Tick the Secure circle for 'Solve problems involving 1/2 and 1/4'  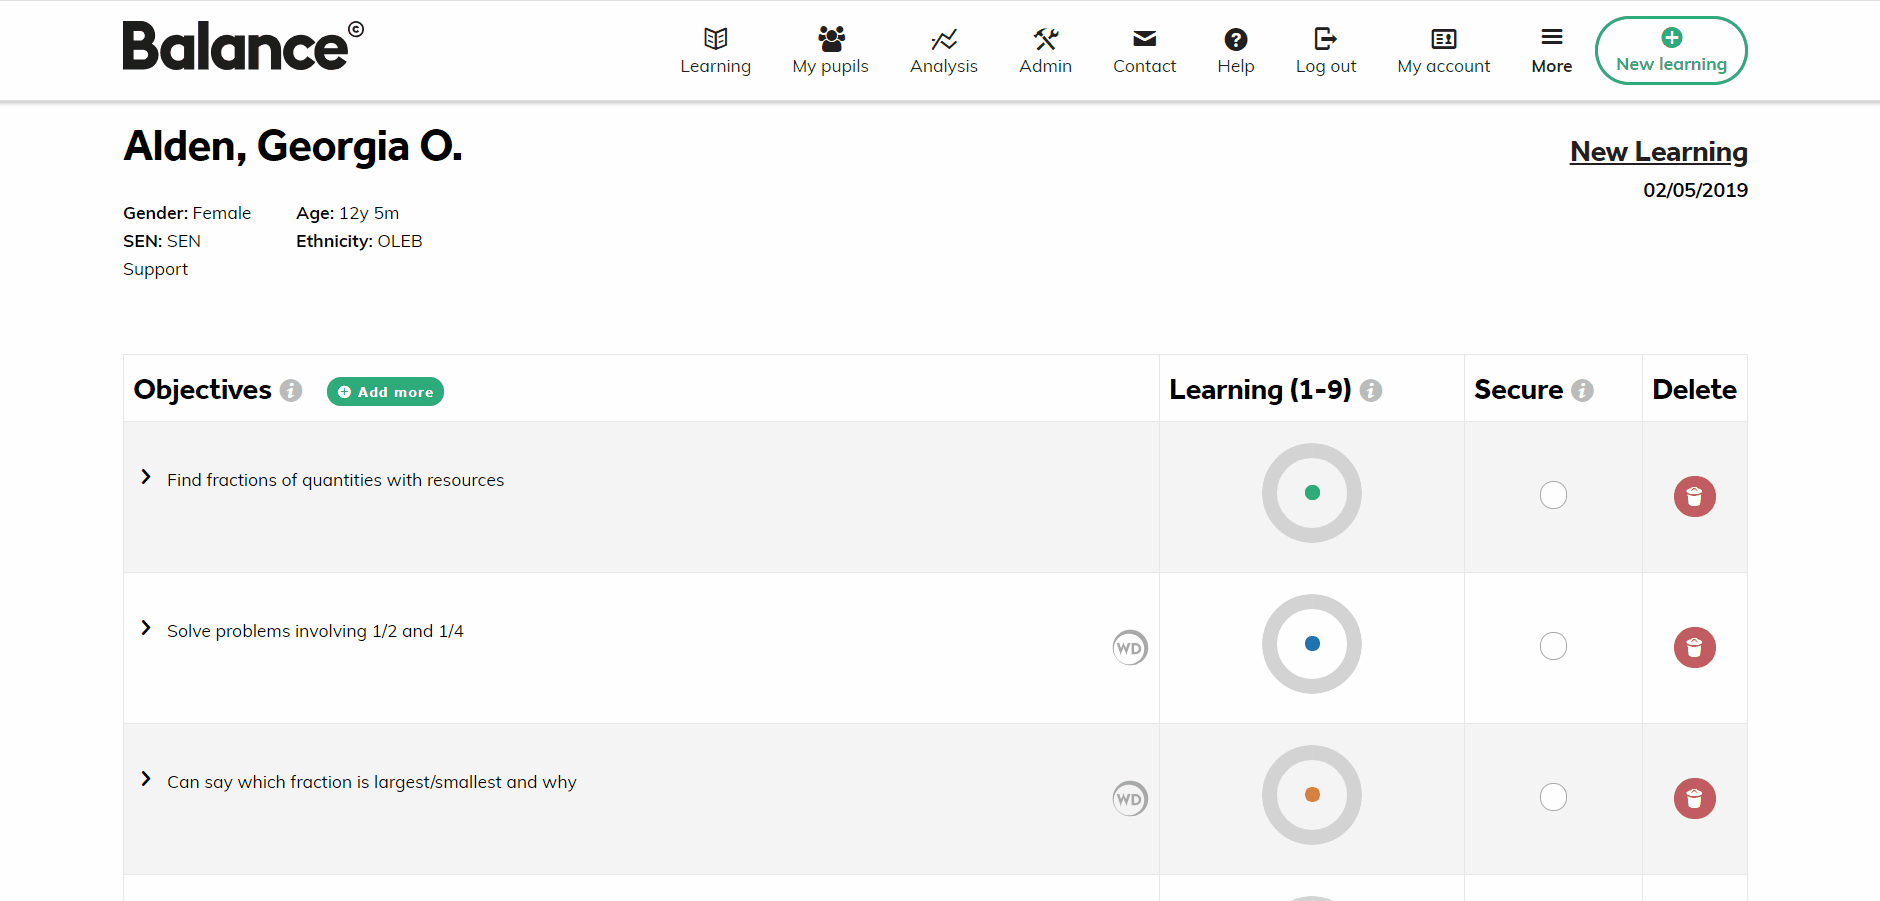pyautogui.click(x=1553, y=646)
